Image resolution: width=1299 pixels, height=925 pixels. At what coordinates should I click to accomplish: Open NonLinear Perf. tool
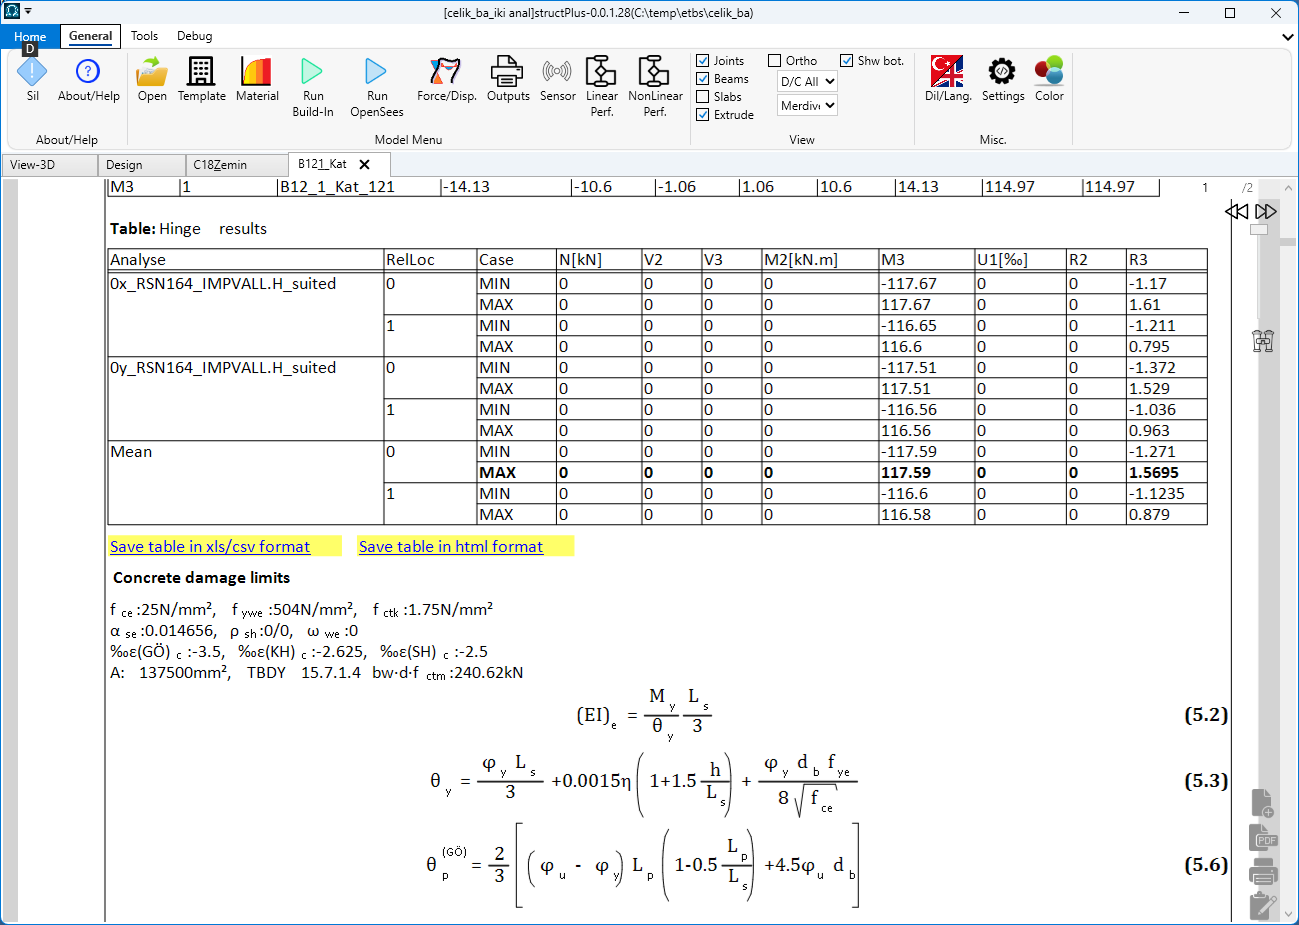[655, 86]
